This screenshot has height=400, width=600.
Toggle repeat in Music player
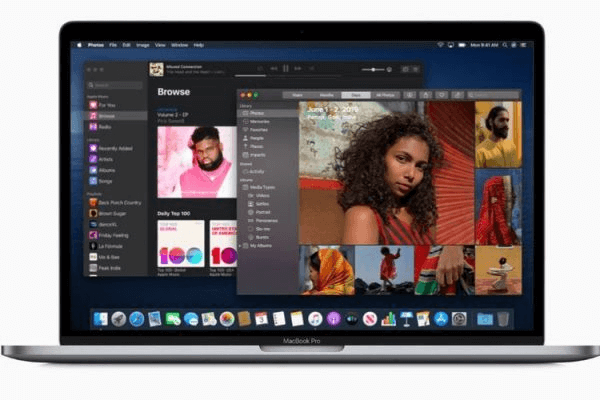click(x=311, y=69)
